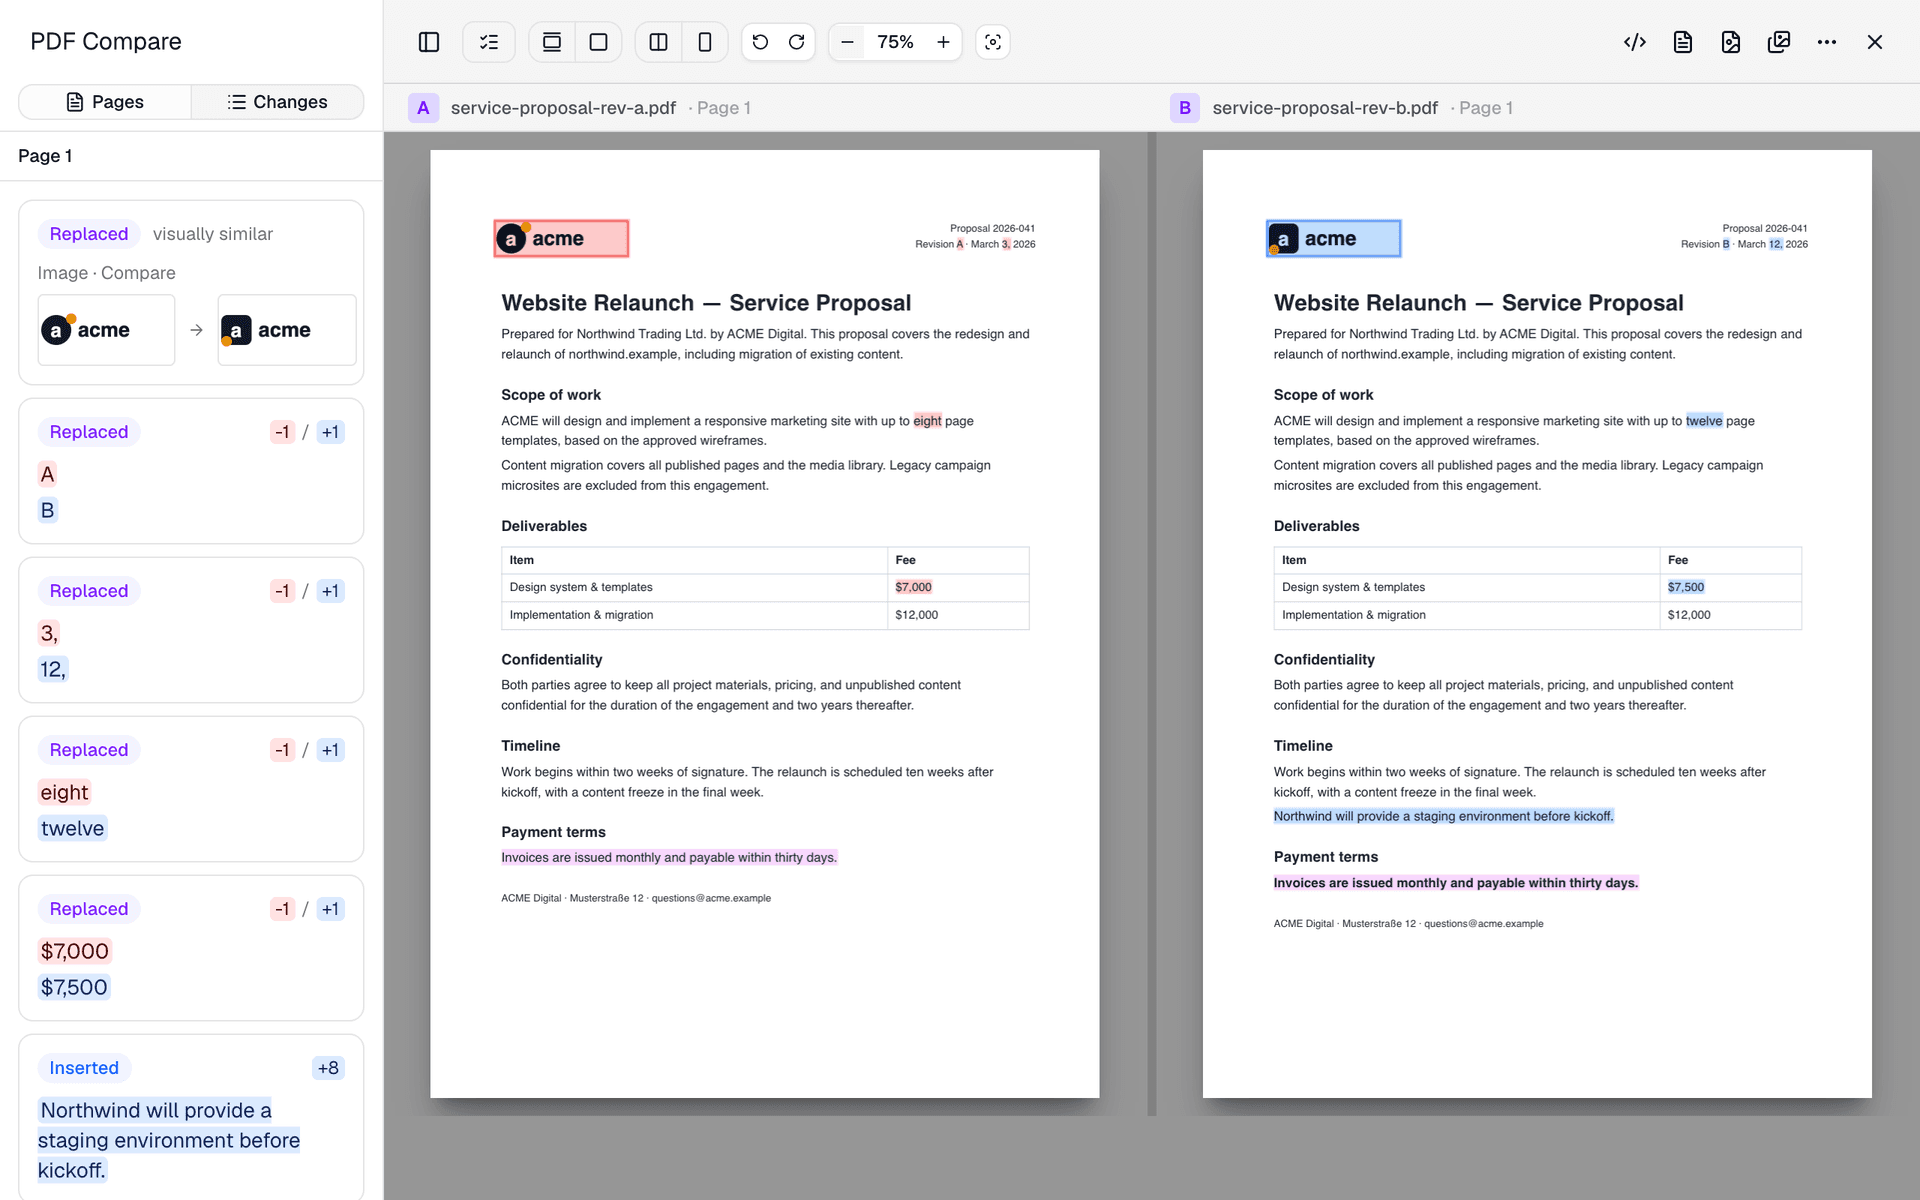
Task: Click bold invoices sentence in document B
Action: 1455,883
